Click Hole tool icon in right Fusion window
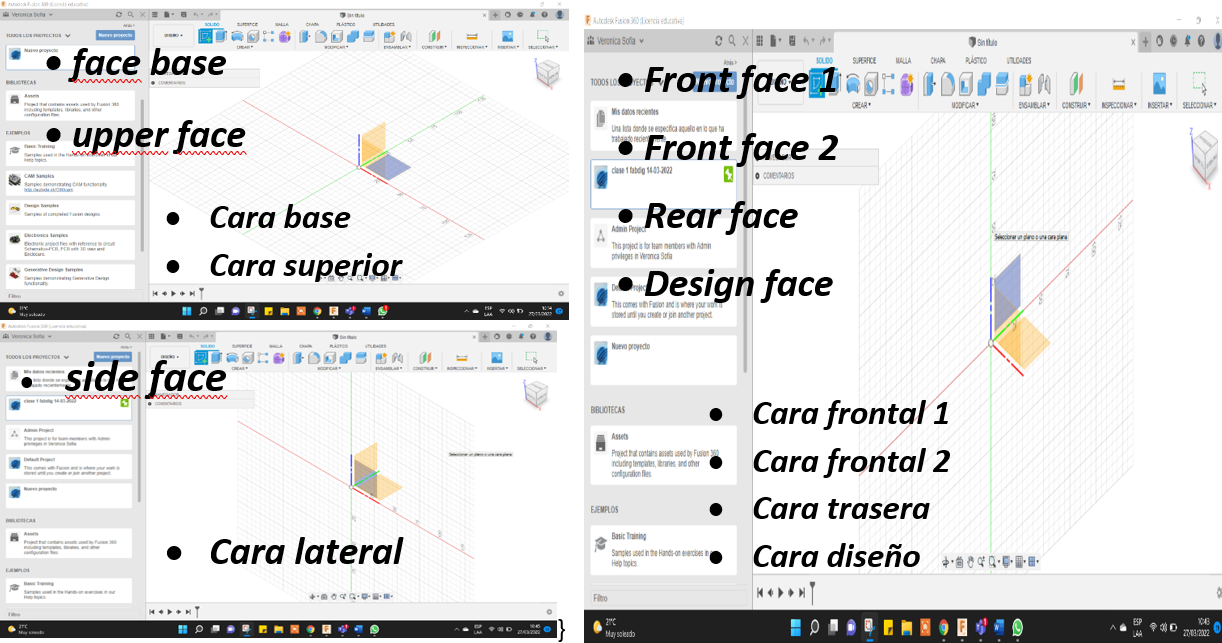The image size is (1222, 643). (871, 83)
